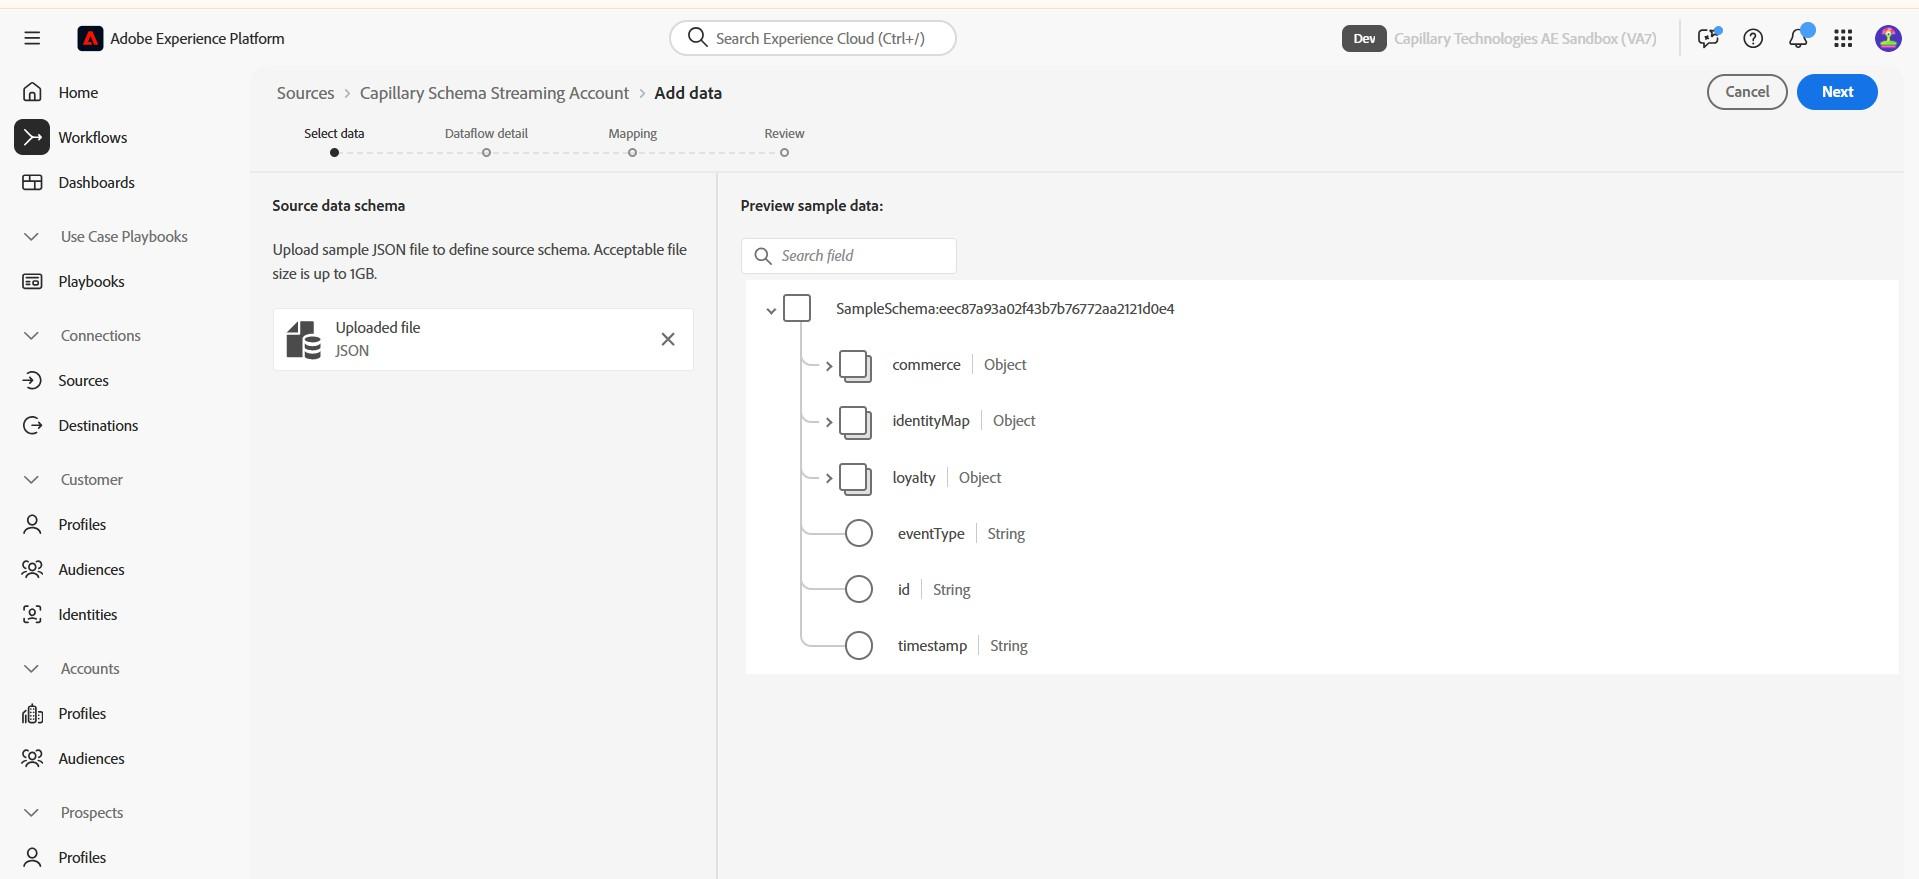Click the identityMap field name

point(931,421)
